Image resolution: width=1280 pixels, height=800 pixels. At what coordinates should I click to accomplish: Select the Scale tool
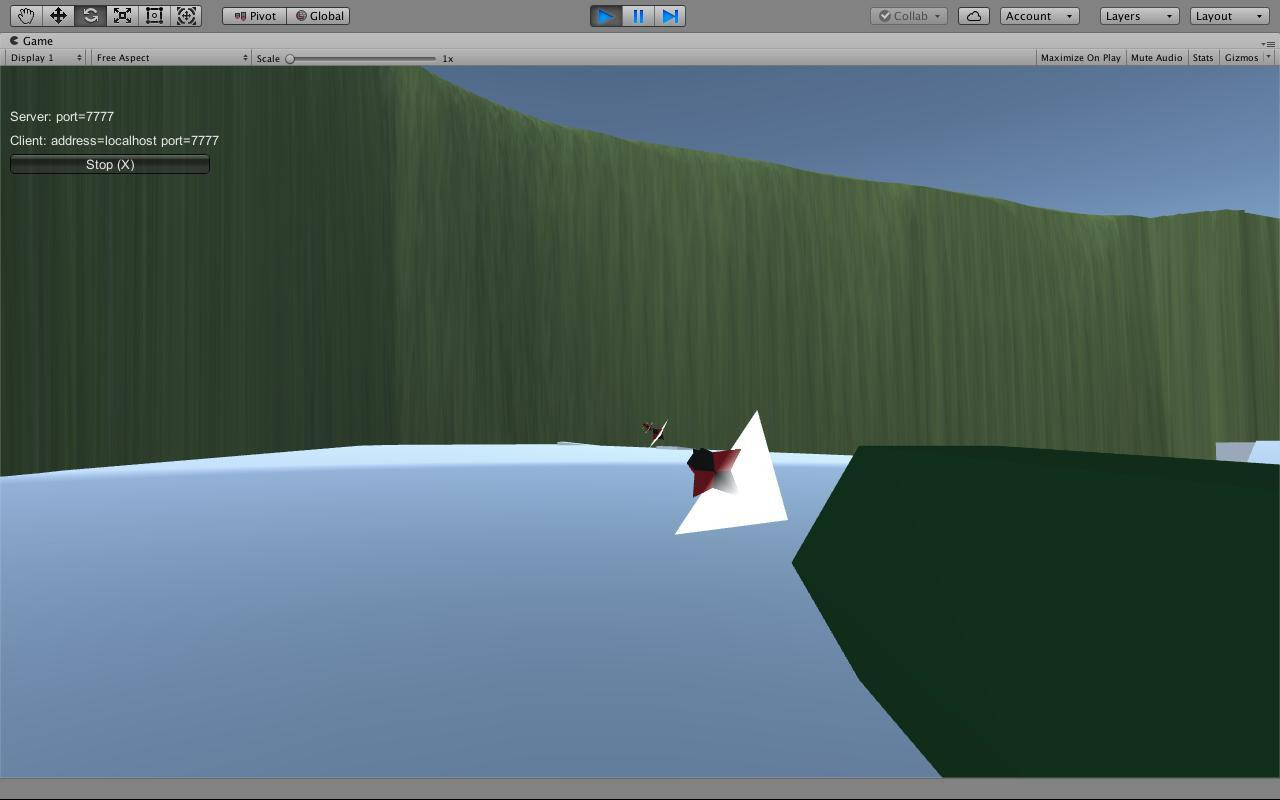pyautogui.click(x=122, y=16)
